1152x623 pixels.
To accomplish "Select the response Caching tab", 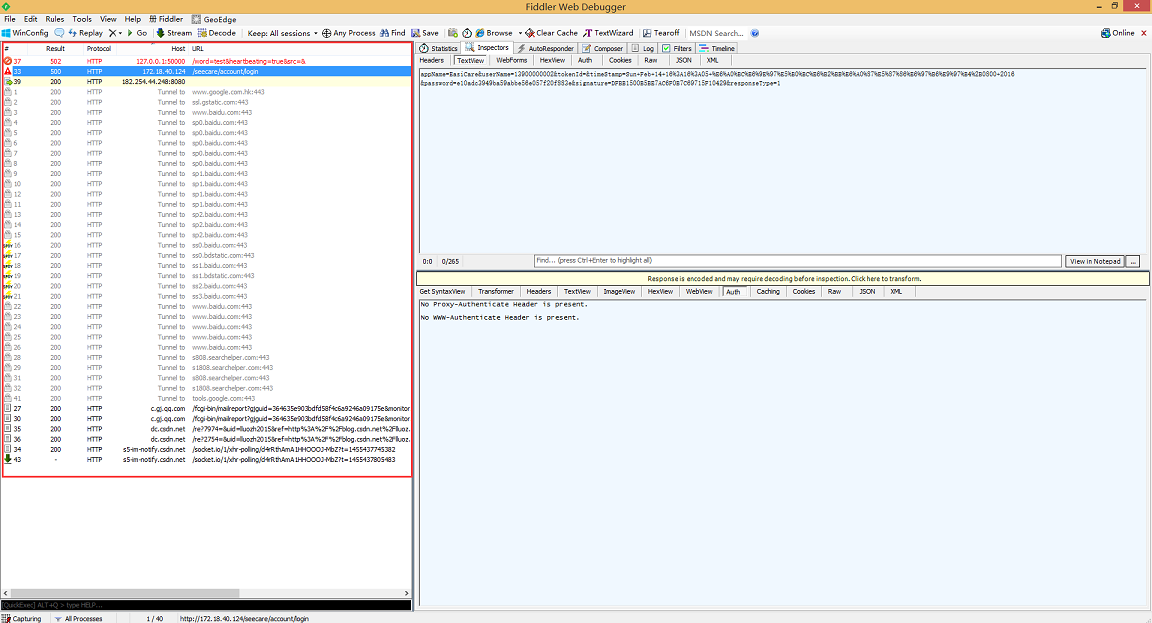I will coord(768,292).
